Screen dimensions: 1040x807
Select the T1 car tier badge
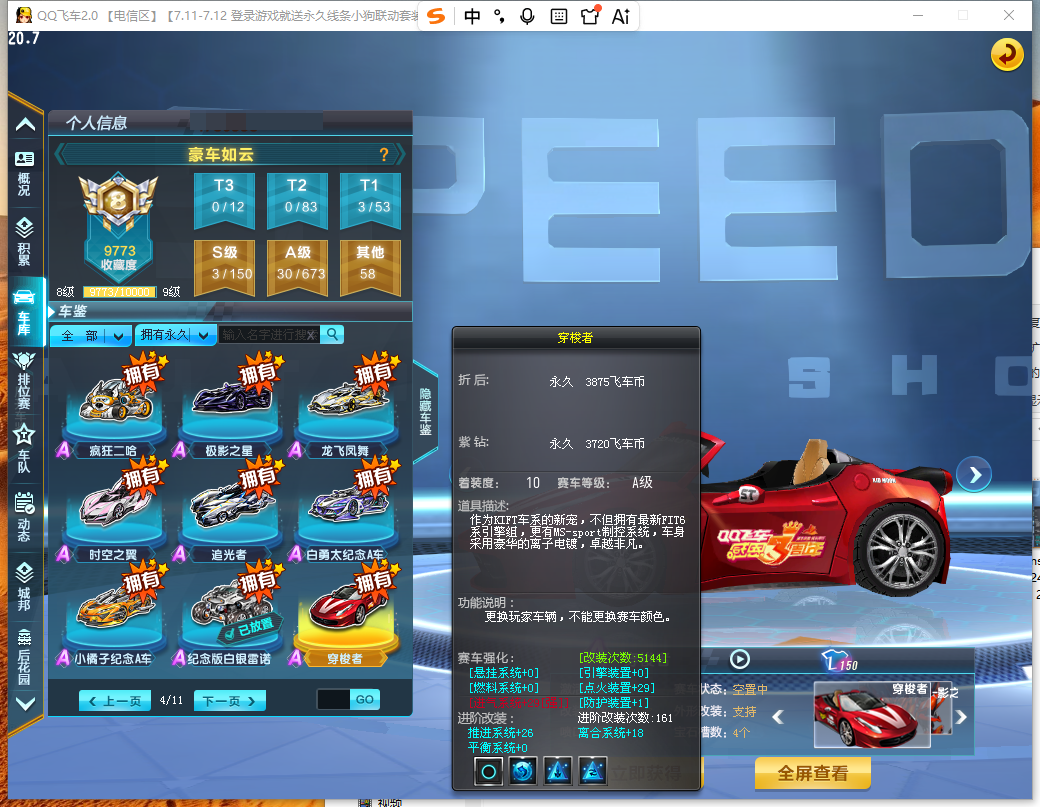pos(370,200)
